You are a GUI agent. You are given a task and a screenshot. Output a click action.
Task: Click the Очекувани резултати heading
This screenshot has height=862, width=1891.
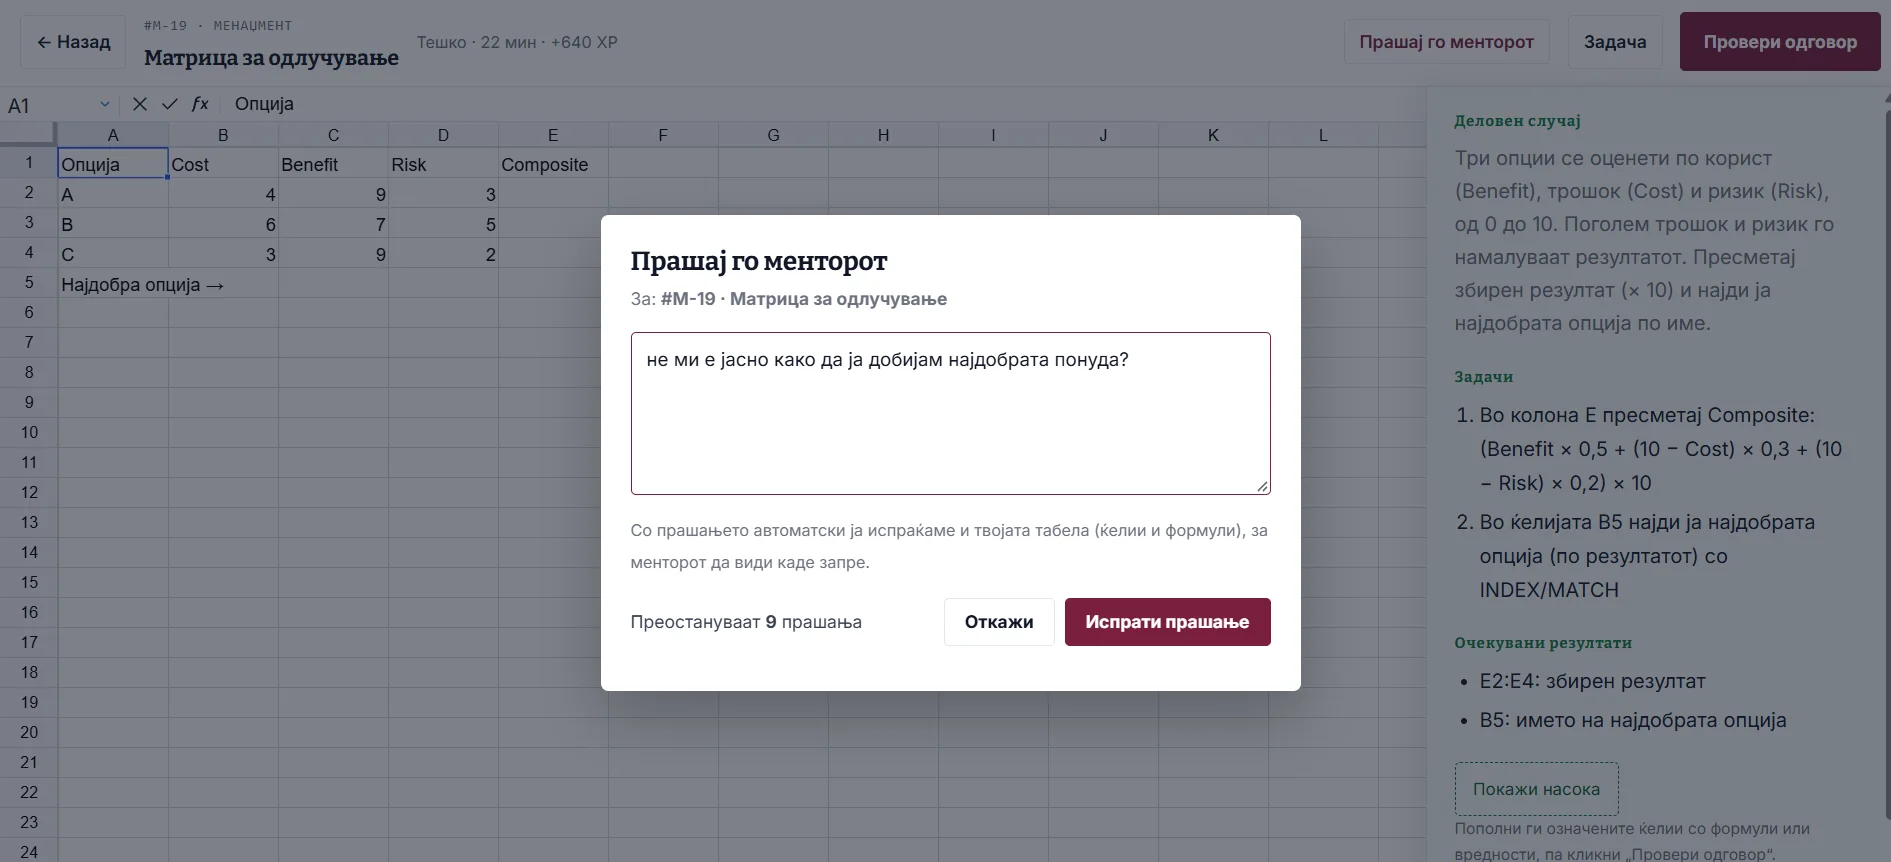coord(1543,643)
